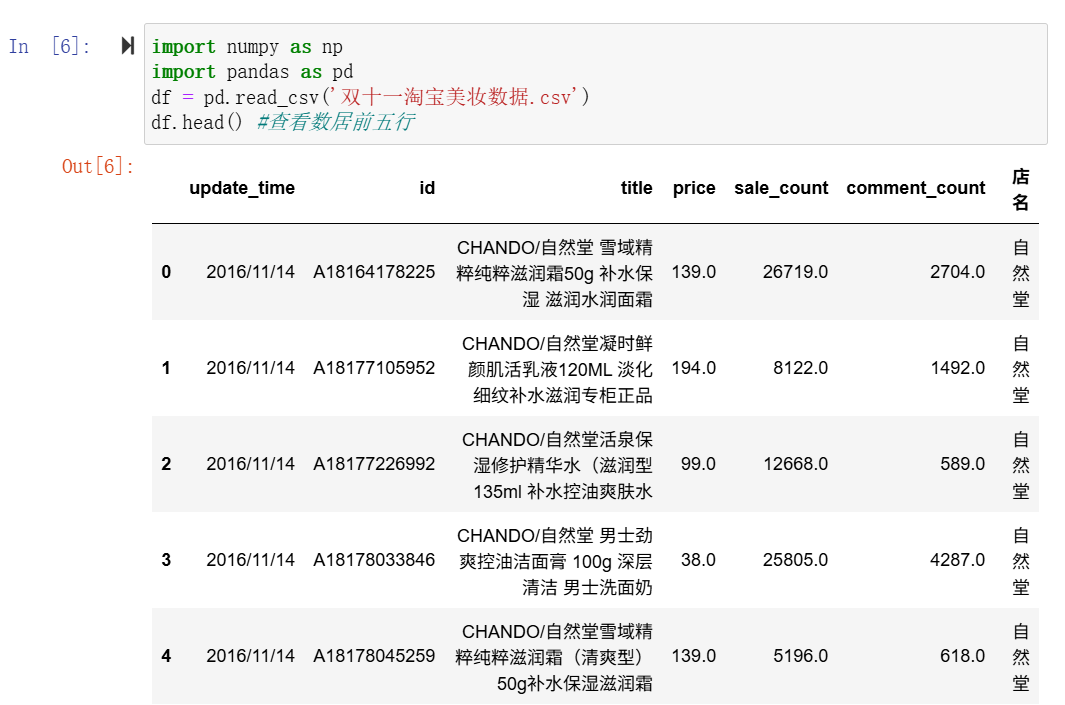Click sale_count value 5196.0
Image resolution: width=1065 pixels, height=705 pixels.
point(801,656)
